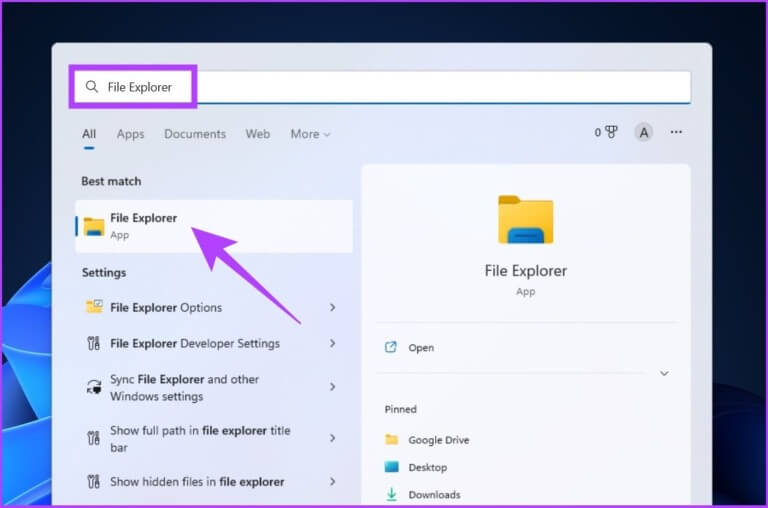Open Sync File Explorer and other Windows settings
Screen dimensions: 768x508
pyautogui.click(x=214, y=387)
